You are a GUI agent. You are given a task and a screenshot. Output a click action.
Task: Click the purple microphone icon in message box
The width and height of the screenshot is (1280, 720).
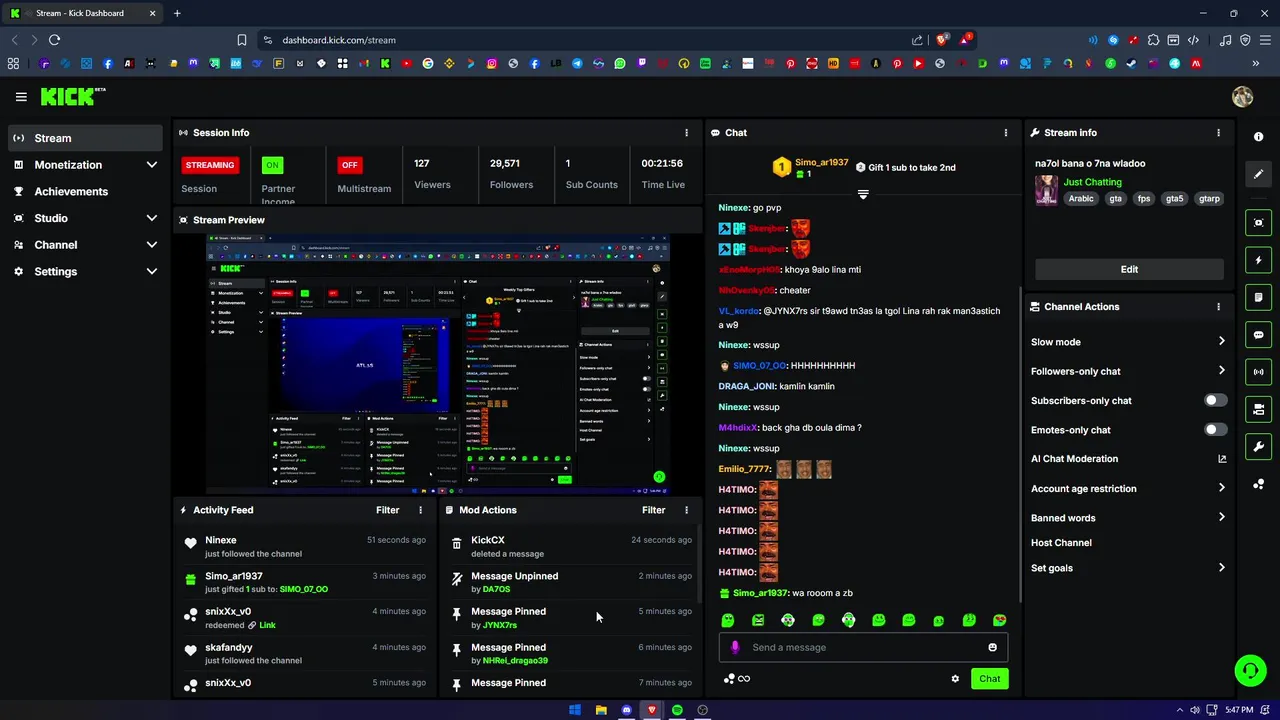pyautogui.click(x=735, y=647)
